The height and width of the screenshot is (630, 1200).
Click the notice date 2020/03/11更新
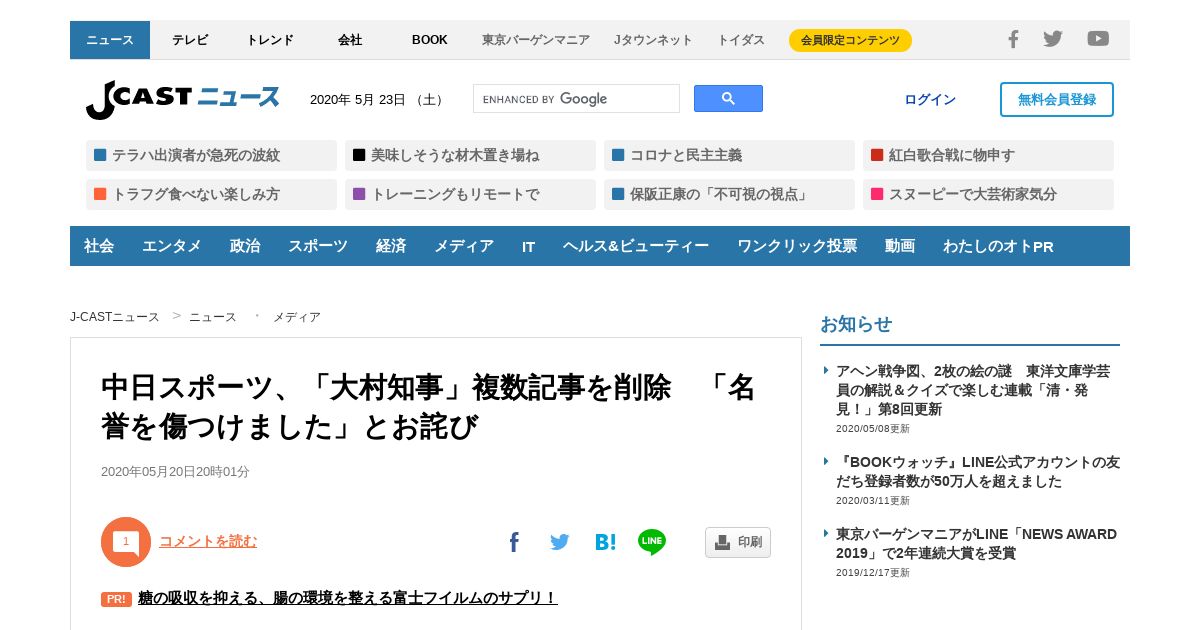(873, 501)
